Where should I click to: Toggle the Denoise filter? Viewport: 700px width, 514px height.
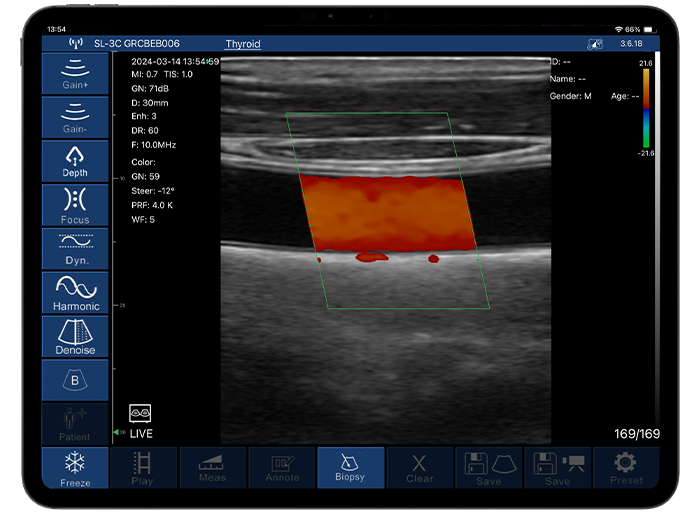click(x=75, y=337)
